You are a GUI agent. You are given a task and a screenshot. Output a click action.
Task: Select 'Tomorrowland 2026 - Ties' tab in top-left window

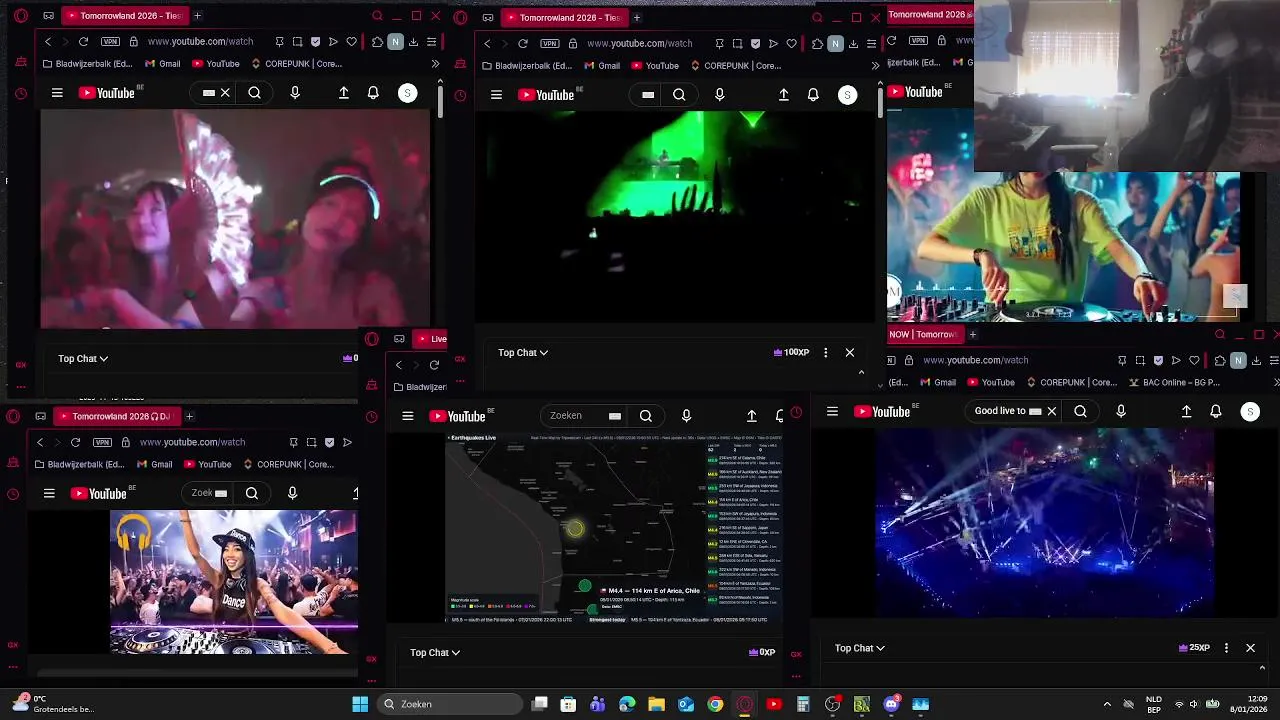(124, 16)
